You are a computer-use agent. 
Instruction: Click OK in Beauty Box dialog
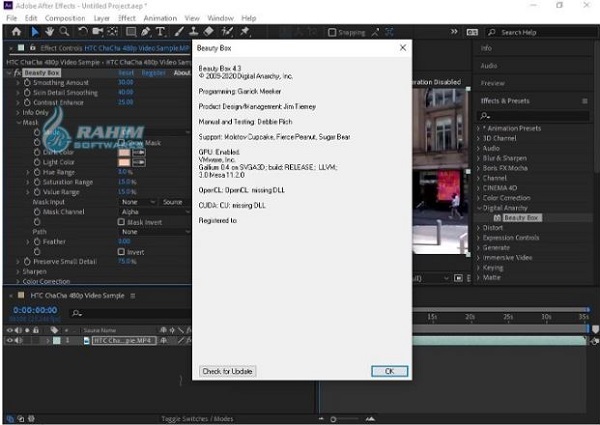[389, 371]
